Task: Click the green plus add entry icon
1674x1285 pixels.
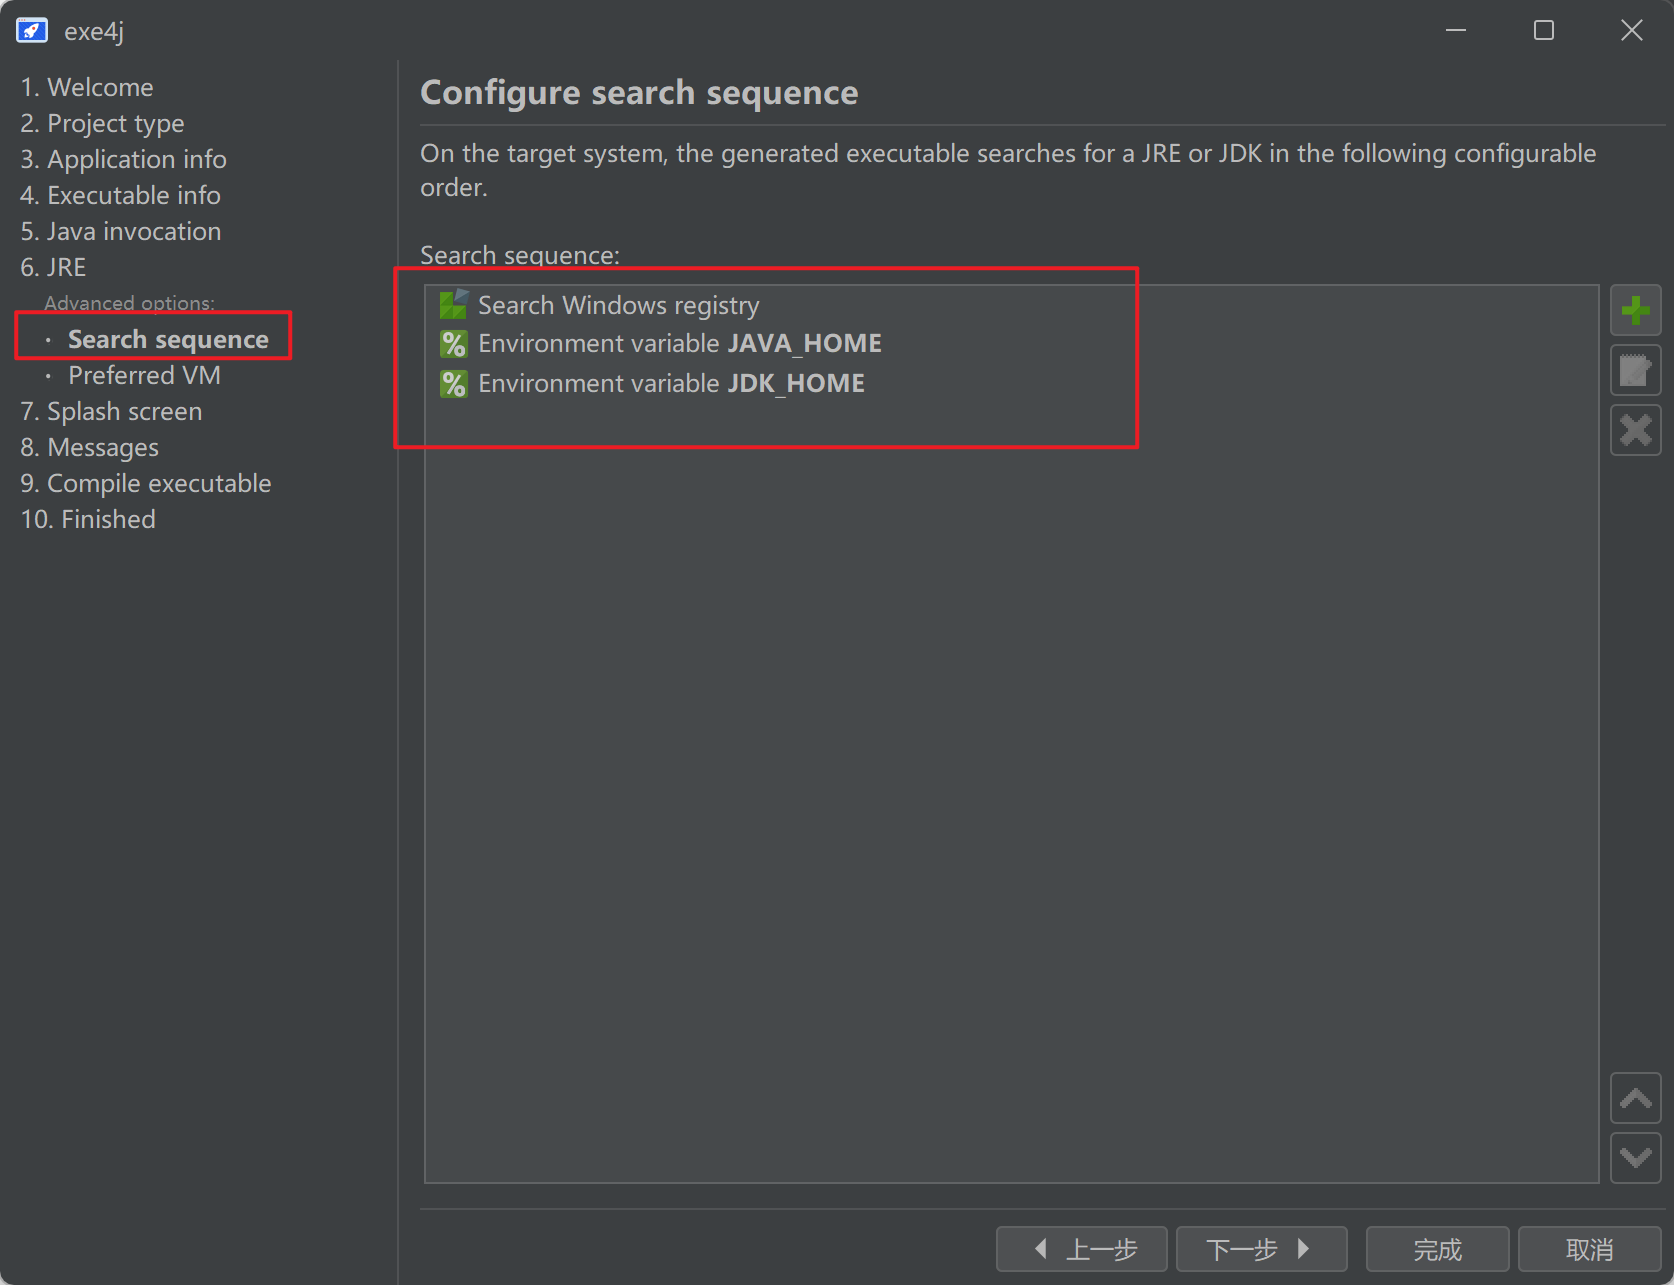Action: point(1635,310)
